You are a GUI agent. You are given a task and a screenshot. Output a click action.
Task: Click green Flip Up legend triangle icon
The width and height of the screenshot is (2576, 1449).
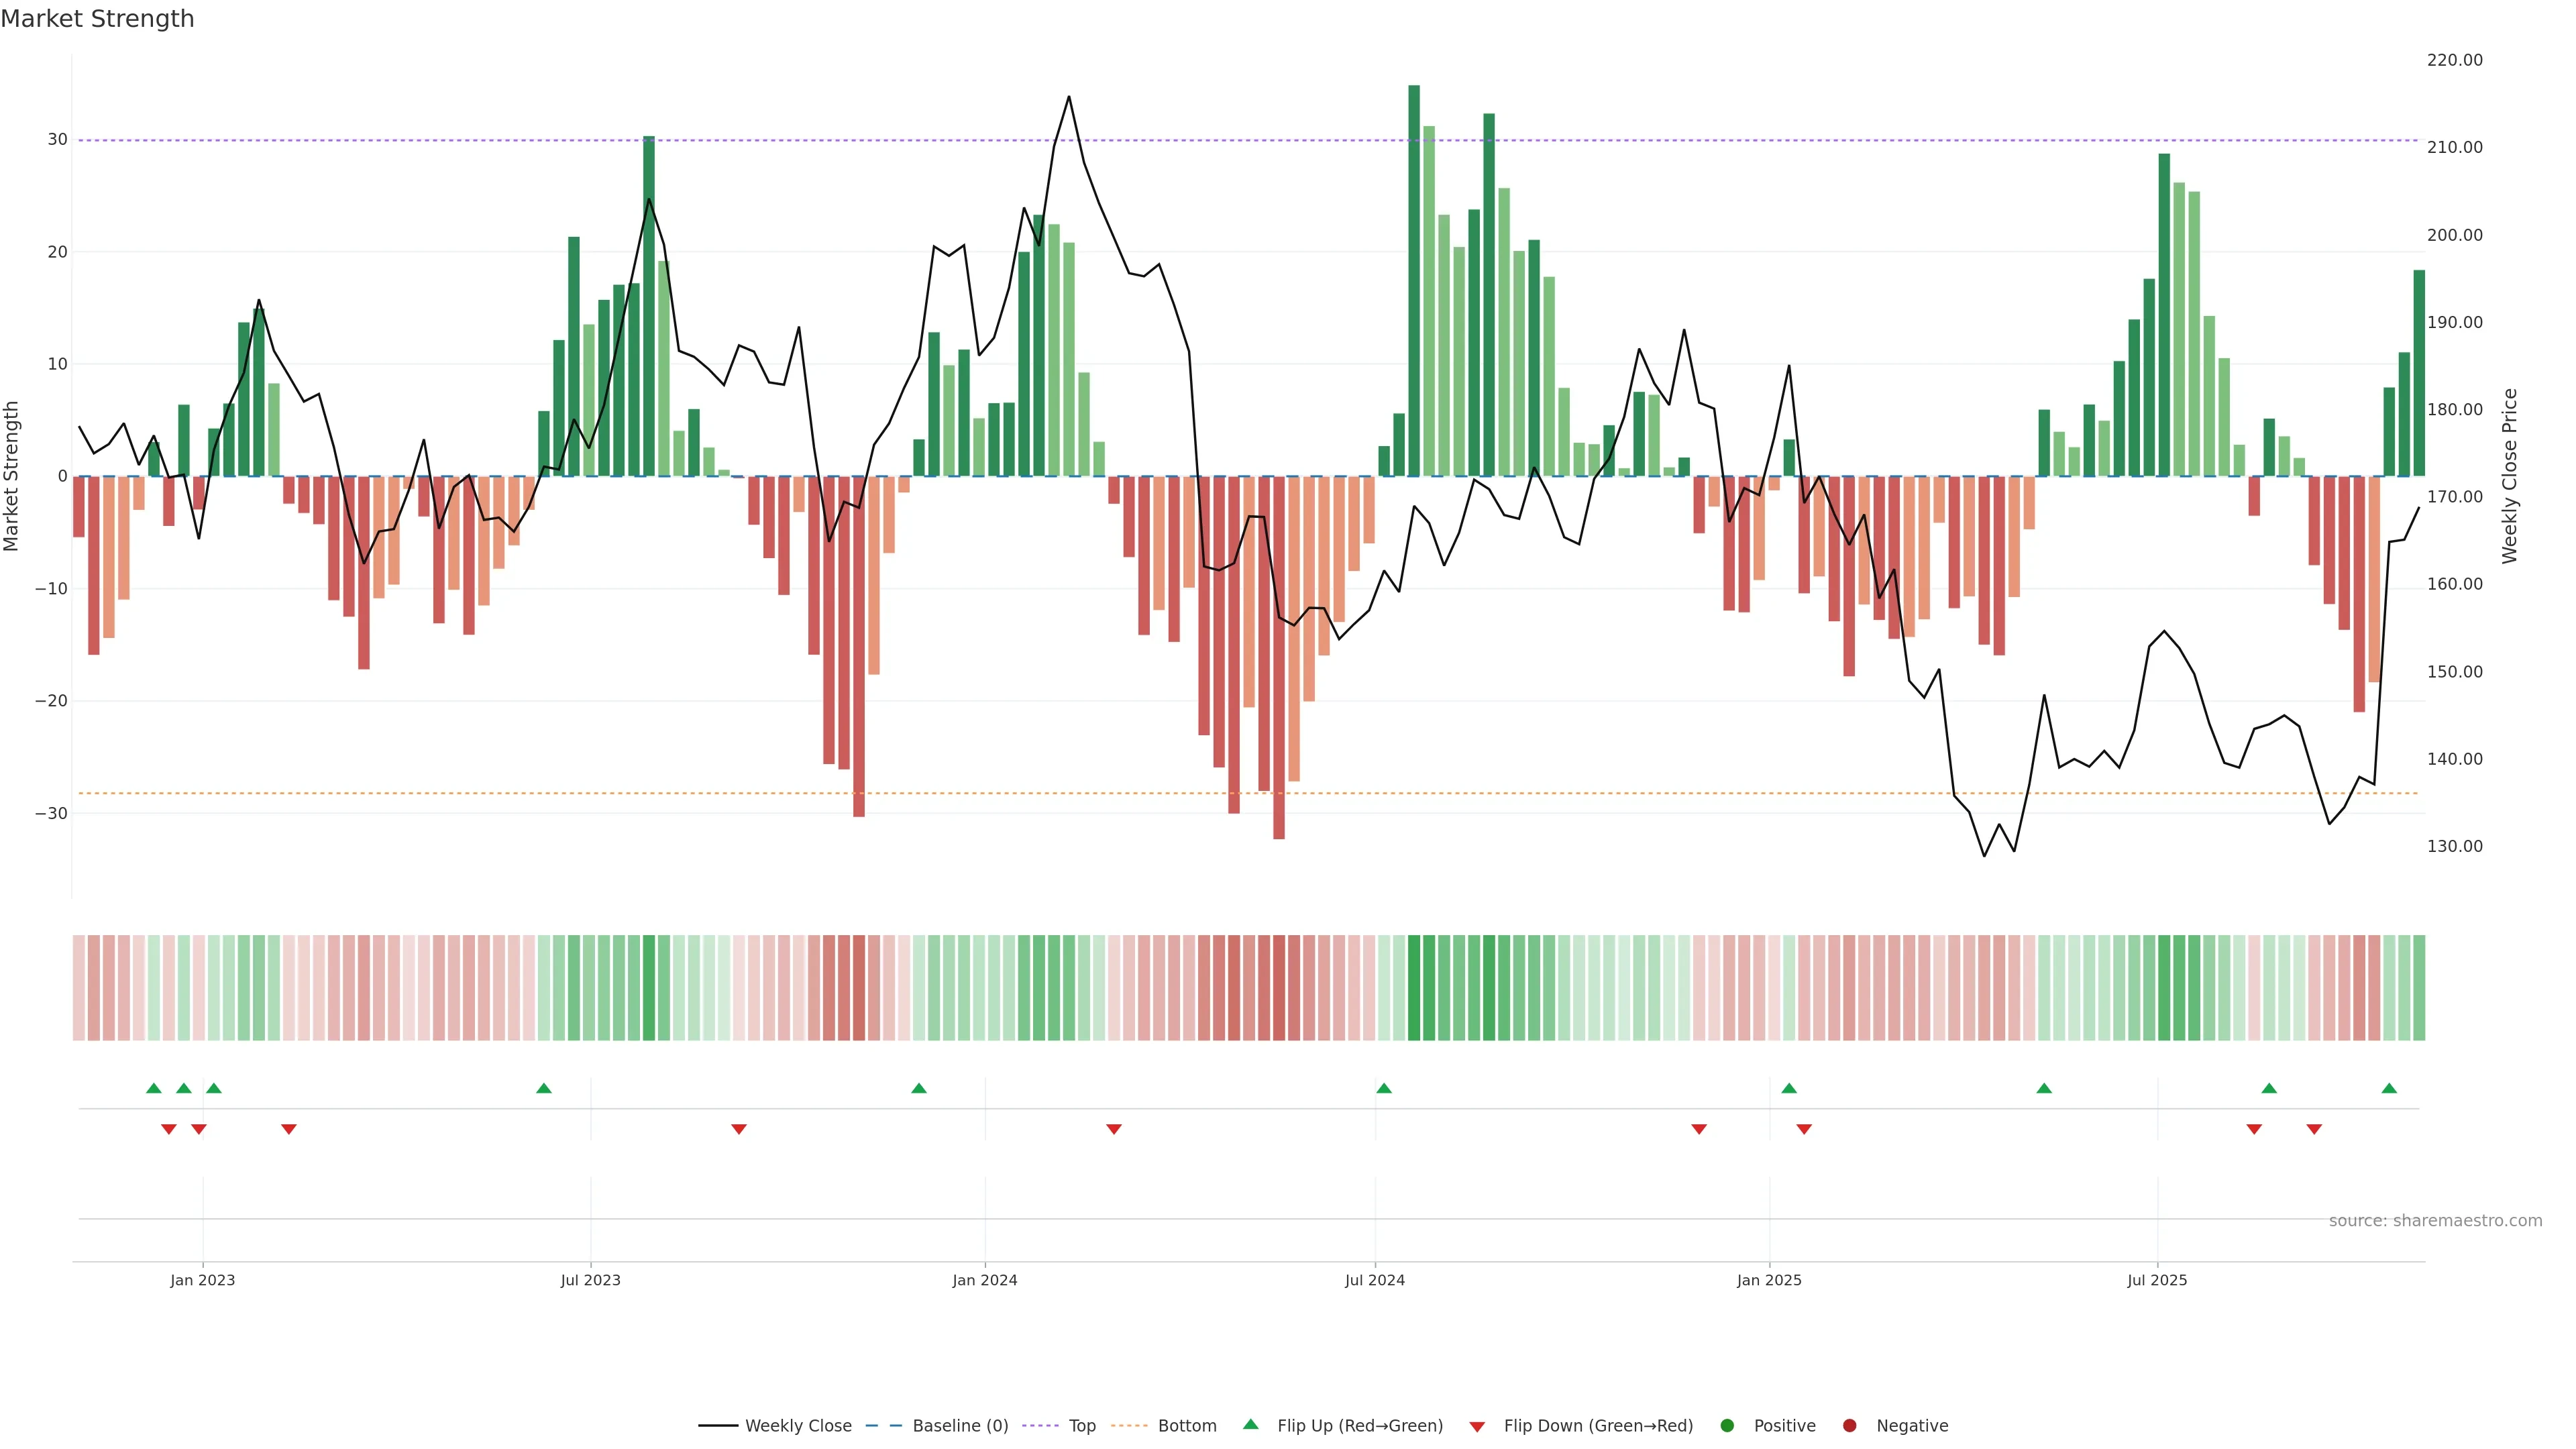[1250, 1425]
